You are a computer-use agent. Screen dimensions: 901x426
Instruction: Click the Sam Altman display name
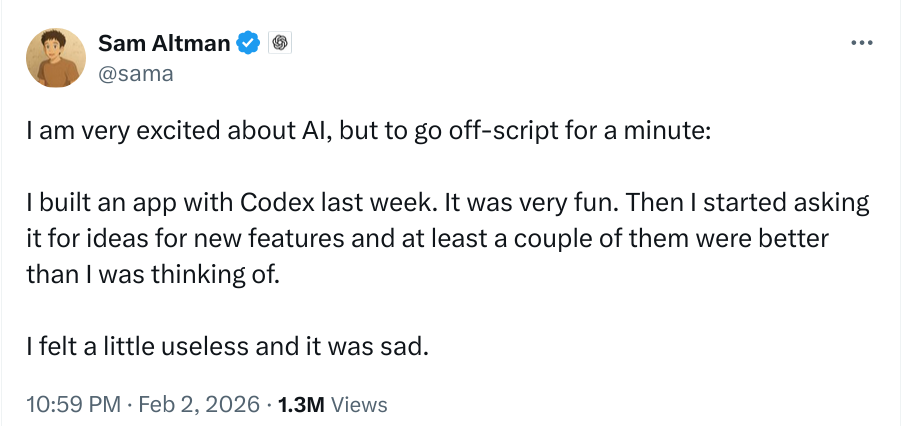point(164,44)
